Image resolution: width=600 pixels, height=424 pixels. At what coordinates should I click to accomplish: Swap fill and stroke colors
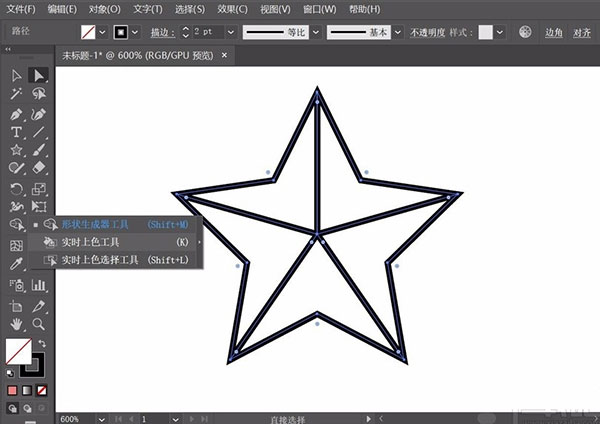pos(42,344)
